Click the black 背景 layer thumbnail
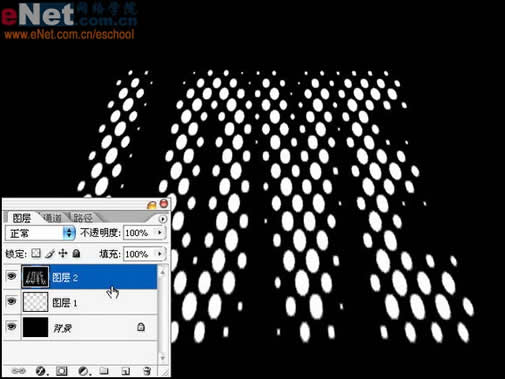The width and height of the screenshot is (505, 379). (35, 327)
